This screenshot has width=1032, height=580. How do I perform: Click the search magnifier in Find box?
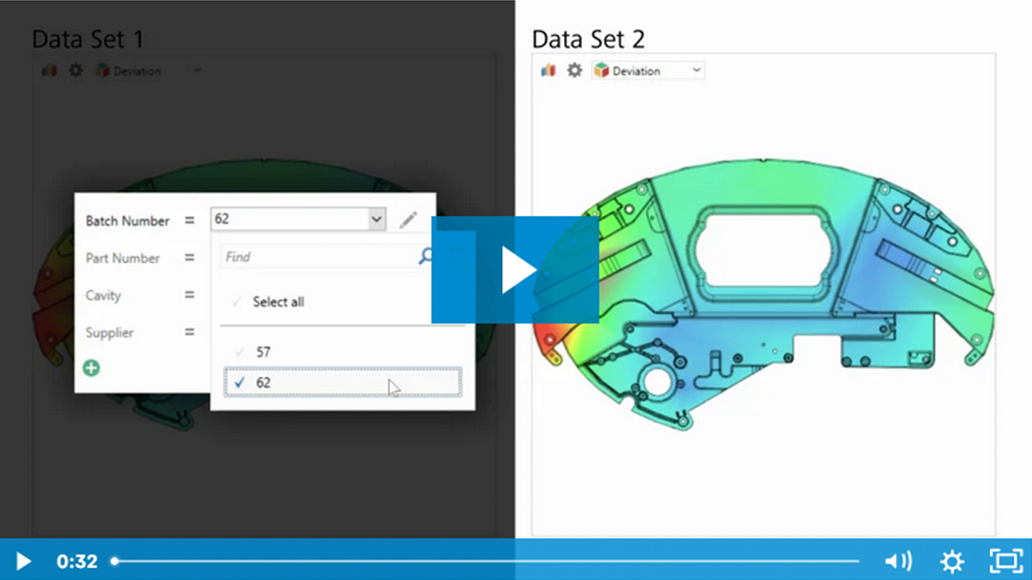click(426, 257)
